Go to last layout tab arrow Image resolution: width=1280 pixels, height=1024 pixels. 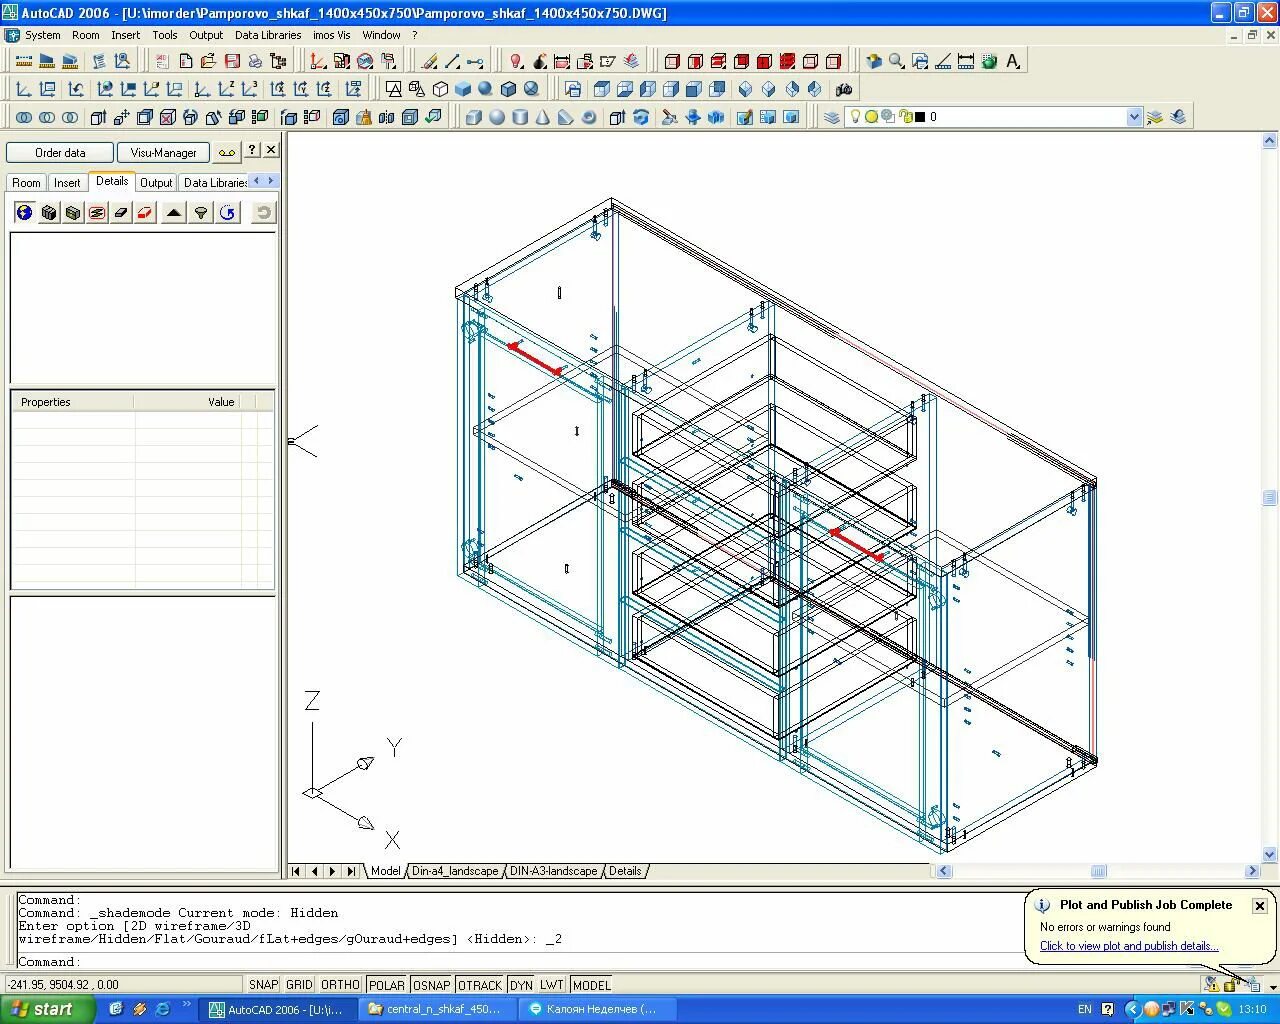350,871
